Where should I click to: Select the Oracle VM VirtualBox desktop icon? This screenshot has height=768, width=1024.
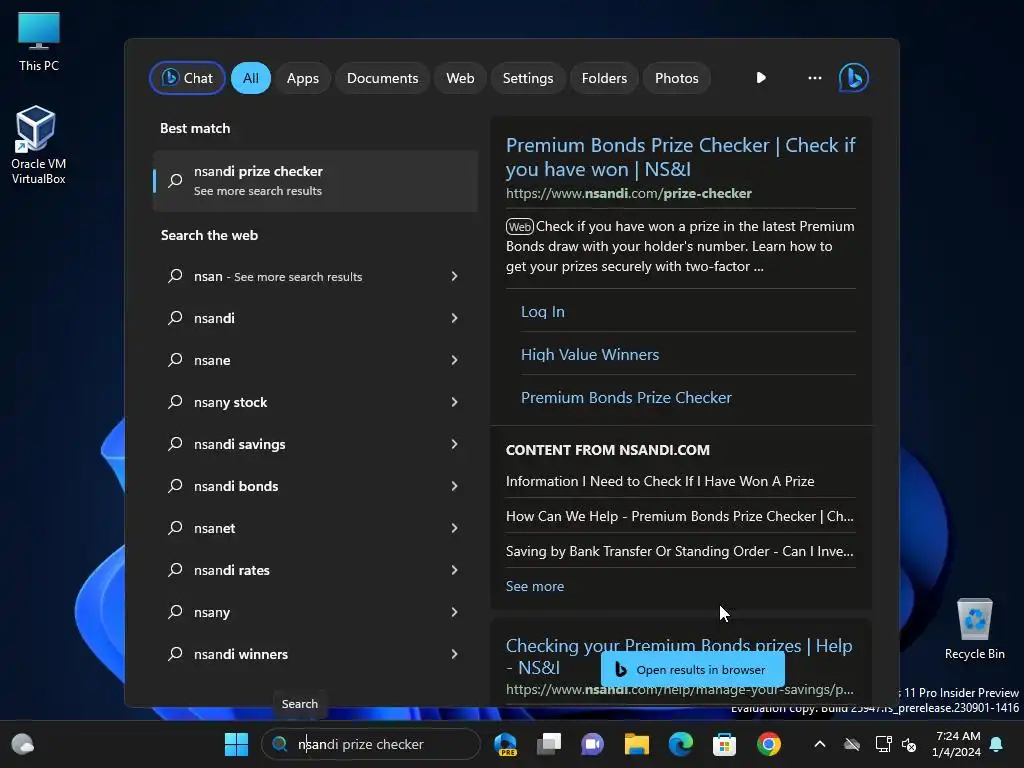(x=38, y=145)
